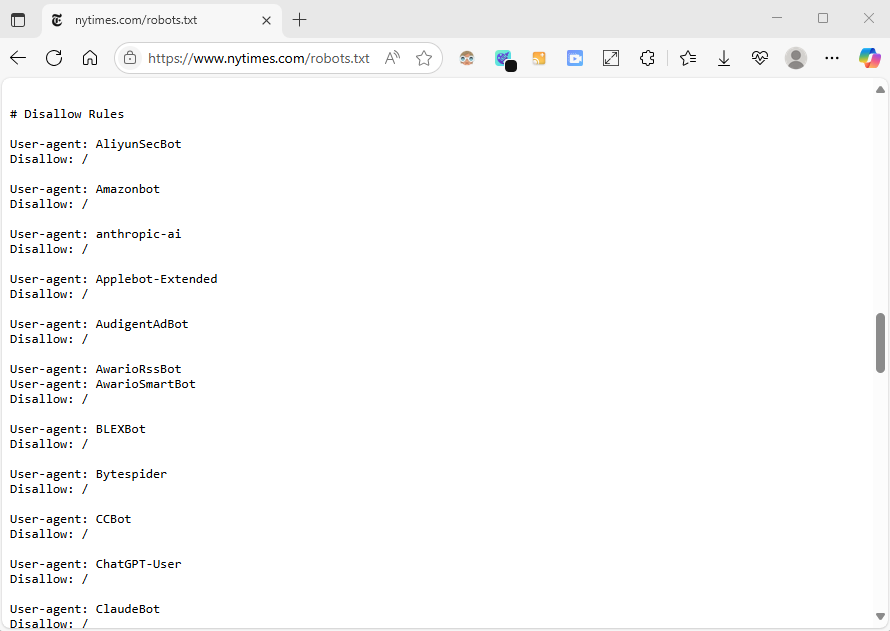Open the orange RSS feed extension
Image resolution: width=890 pixels, height=631 pixels.
coord(539,58)
